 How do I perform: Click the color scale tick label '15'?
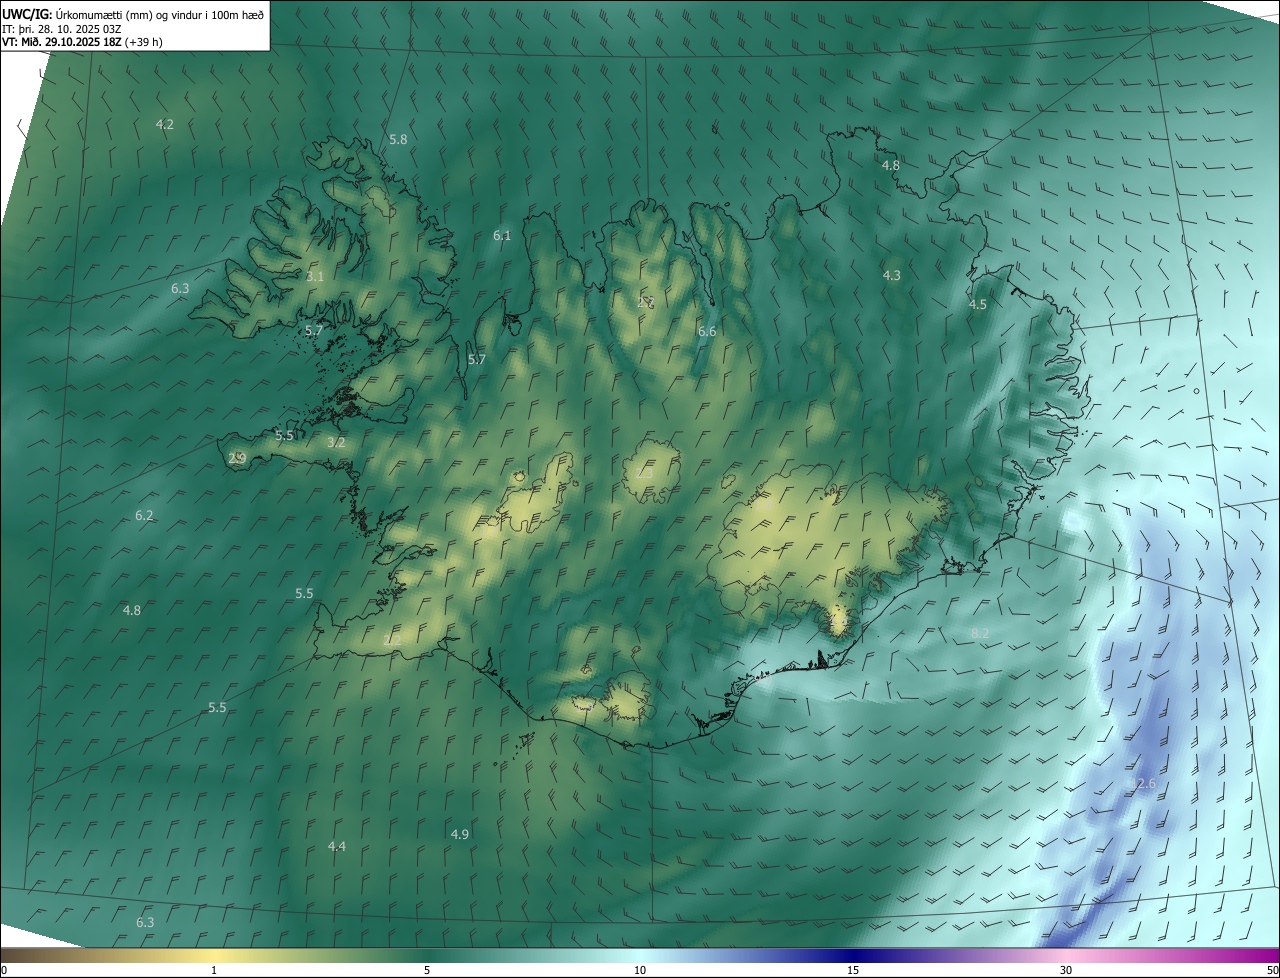point(853,971)
